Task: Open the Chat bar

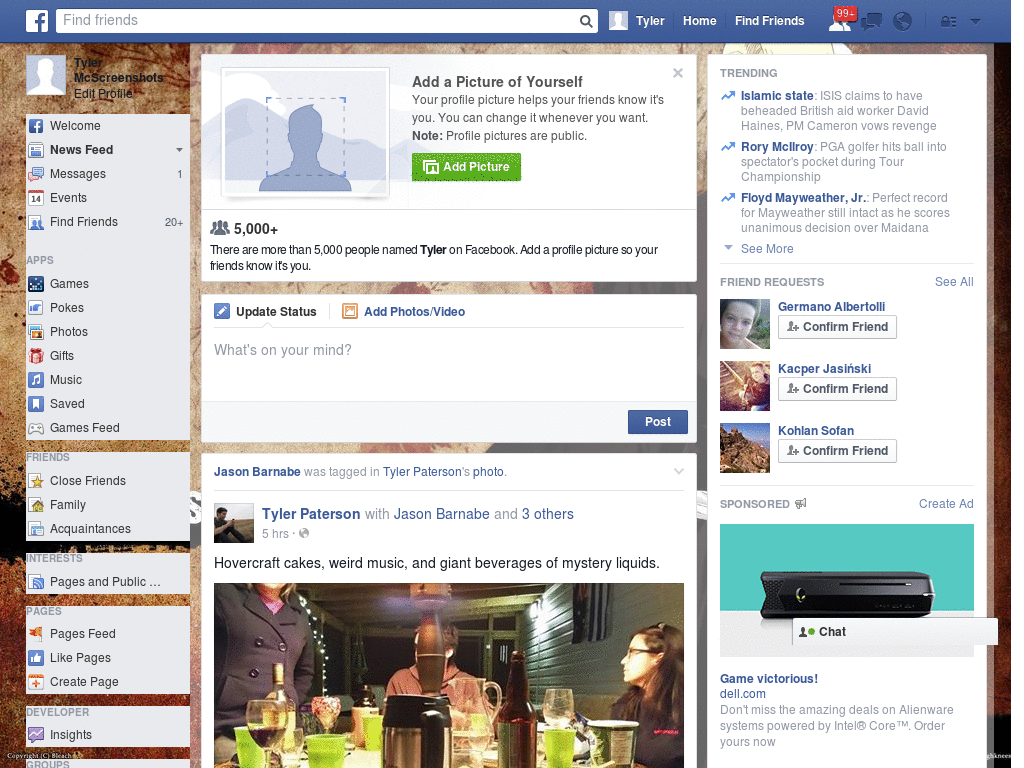Action: 895,632
